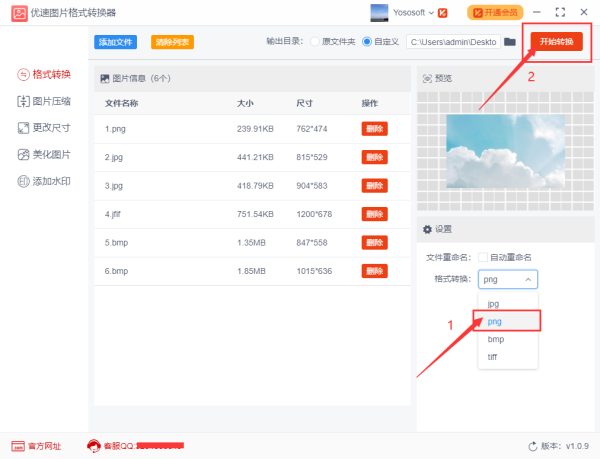Select the 自定义 output radio option
Screen dimensions: 600x459
[367, 42]
